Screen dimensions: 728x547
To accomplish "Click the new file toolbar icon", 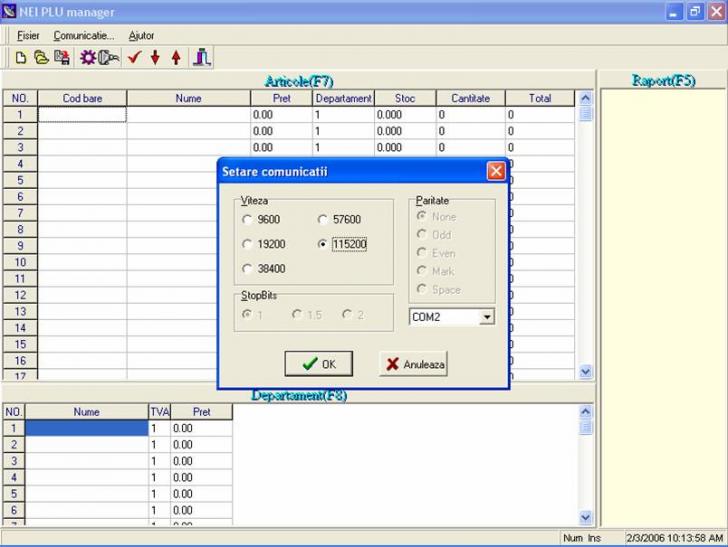I will 20,58.
